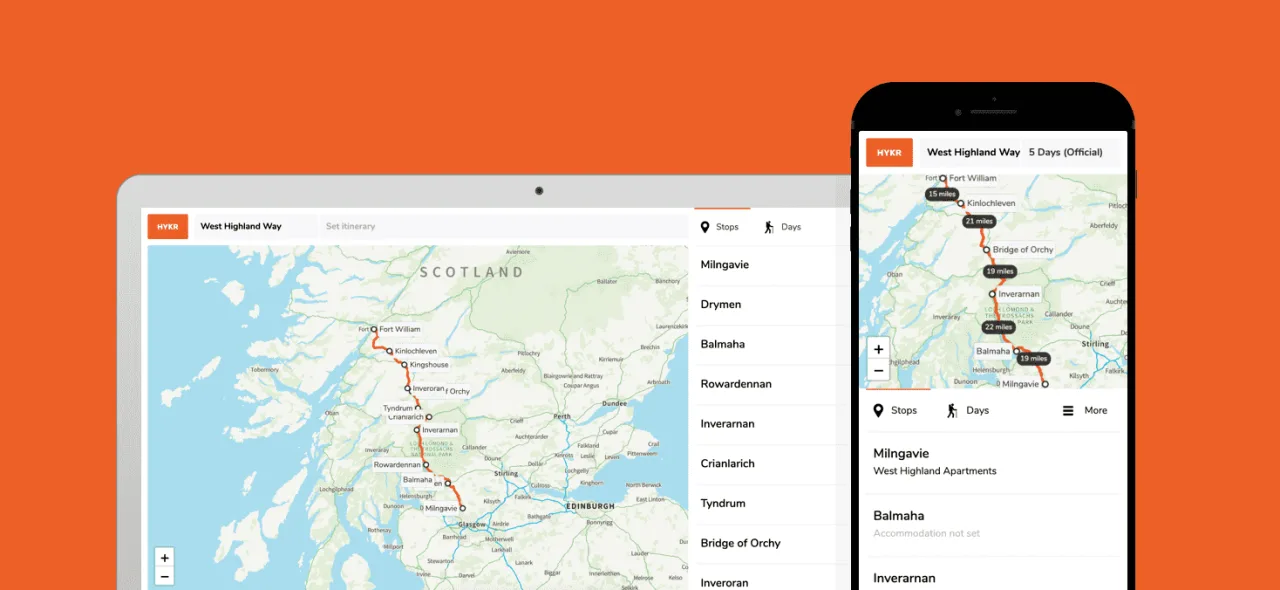Click Inverarnan marker on laptop map
Image resolution: width=1280 pixels, height=590 pixels.
coord(417,431)
